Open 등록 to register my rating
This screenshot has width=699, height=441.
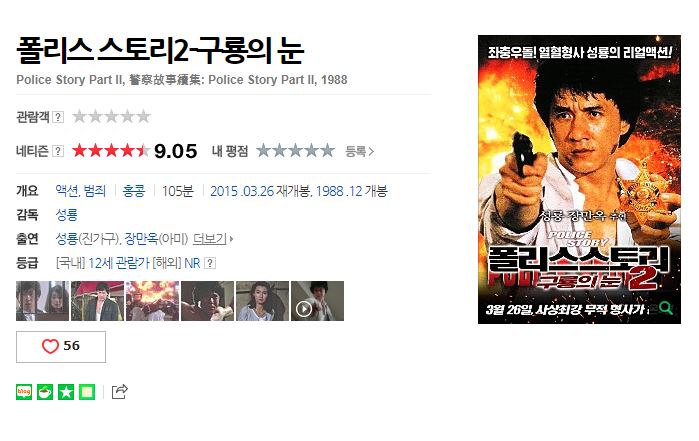359,152
